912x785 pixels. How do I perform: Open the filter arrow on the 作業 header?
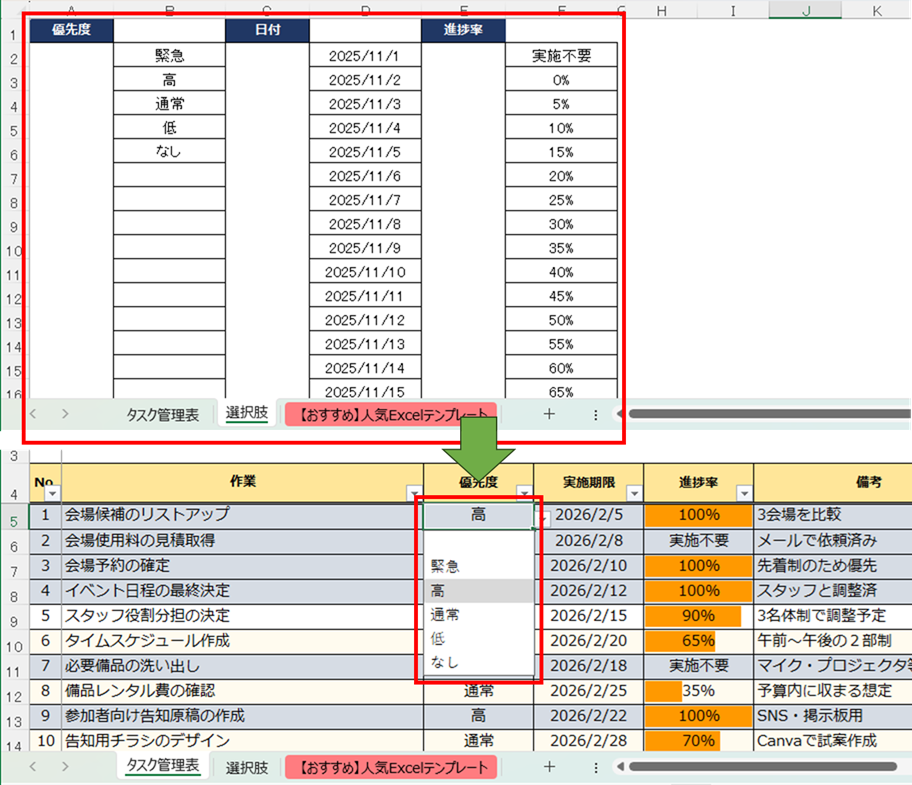coord(414,493)
